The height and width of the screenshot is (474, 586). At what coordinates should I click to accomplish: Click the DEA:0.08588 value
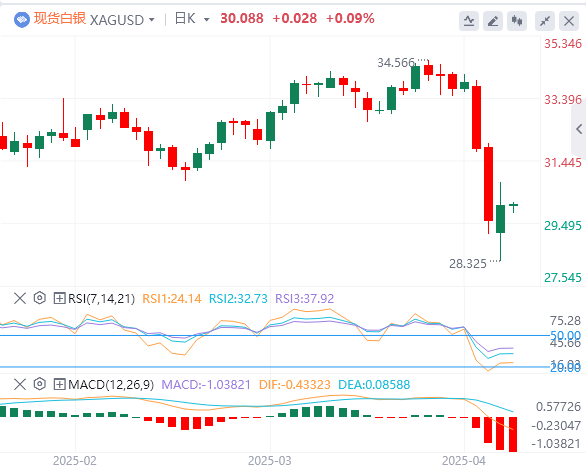[x=374, y=384]
